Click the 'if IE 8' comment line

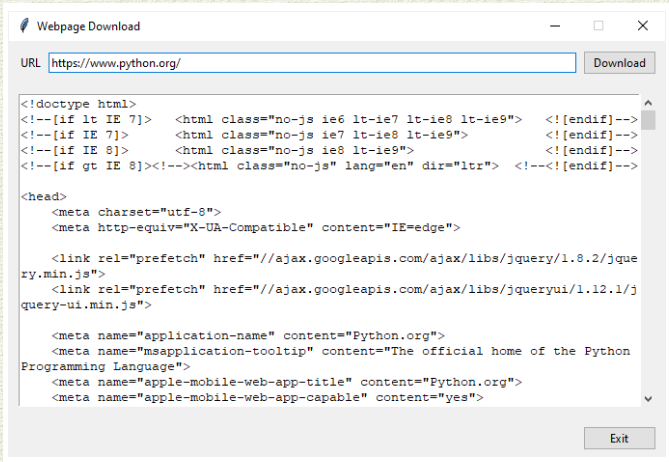(x=329, y=150)
